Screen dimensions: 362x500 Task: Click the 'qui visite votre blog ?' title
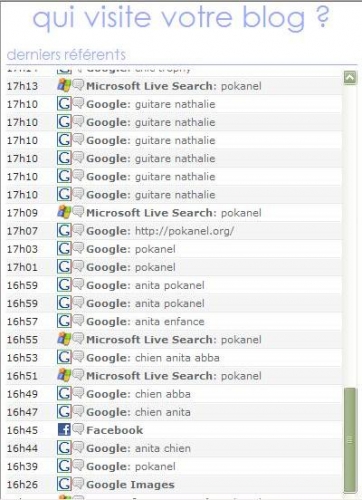pyautogui.click(x=181, y=18)
